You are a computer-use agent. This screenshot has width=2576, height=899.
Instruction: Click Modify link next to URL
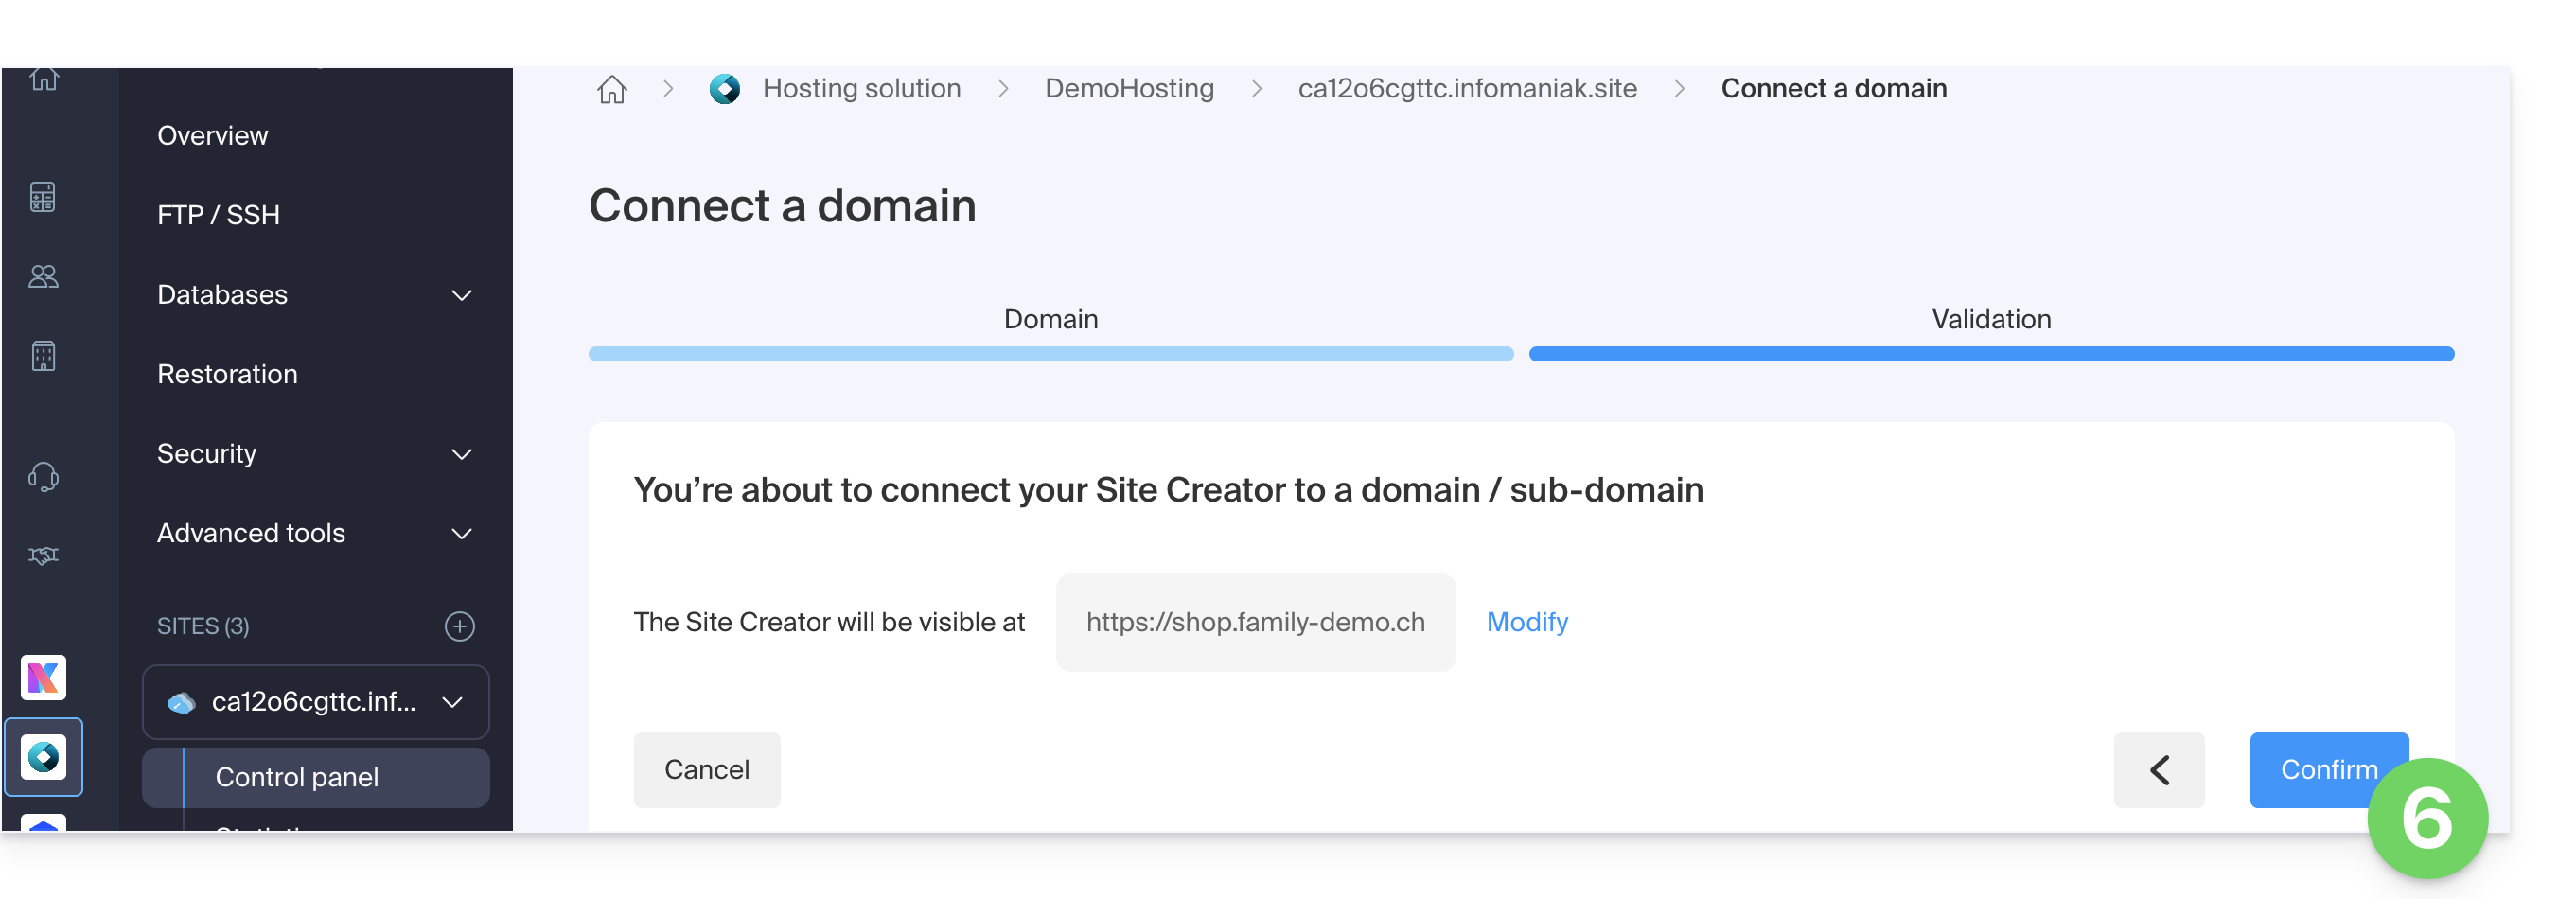pos(1527,622)
